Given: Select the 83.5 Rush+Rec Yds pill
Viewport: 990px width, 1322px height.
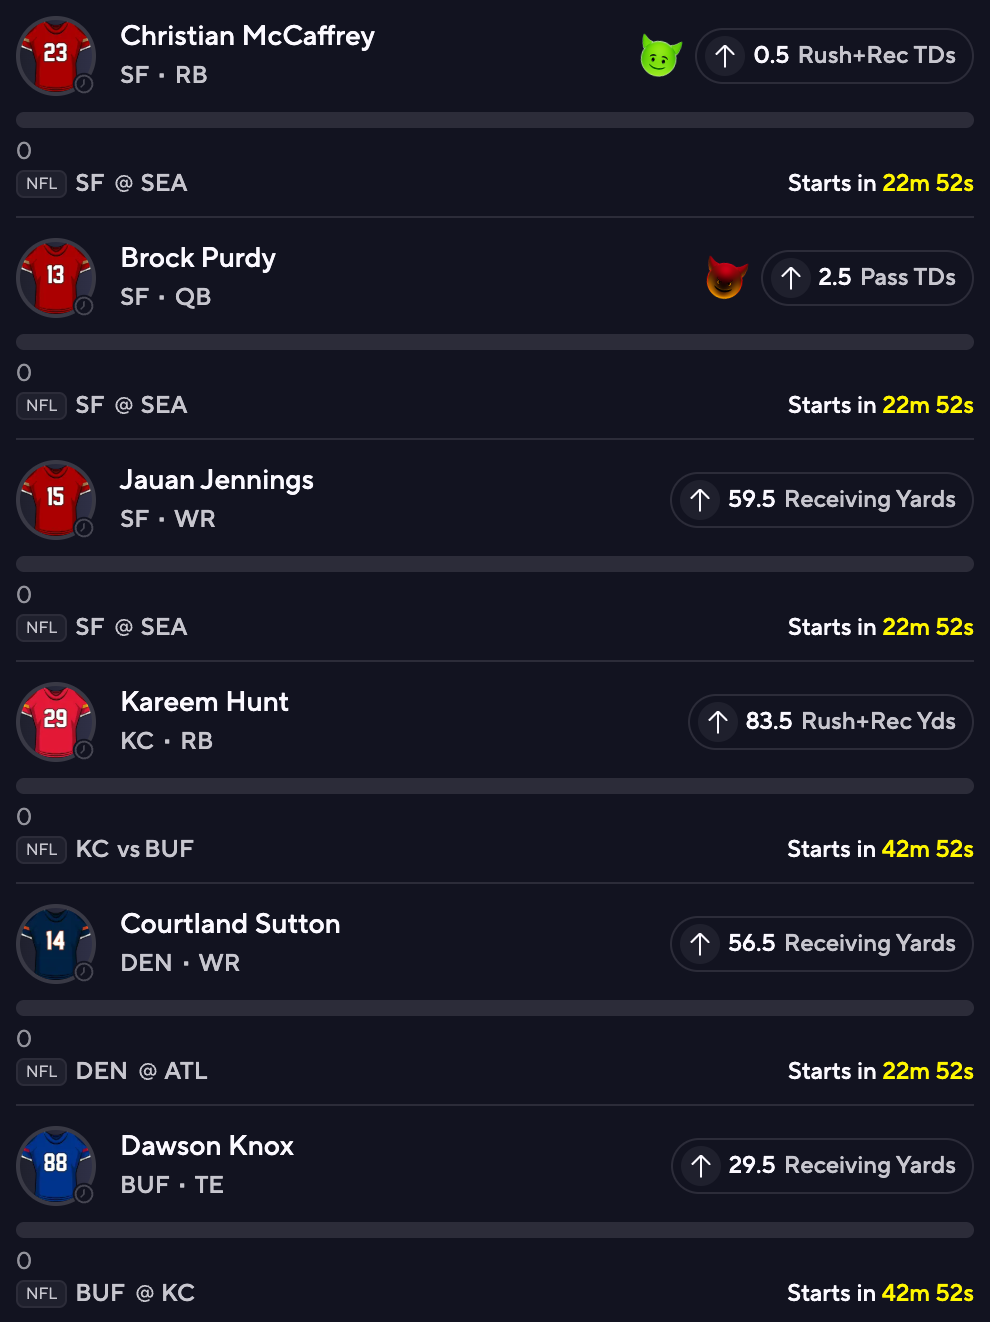Looking at the screenshot, I should click(x=830, y=722).
